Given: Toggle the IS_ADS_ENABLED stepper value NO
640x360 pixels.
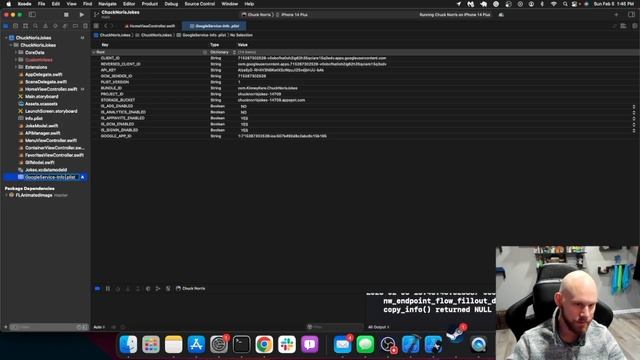Looking at the screenshot, I should pos(634,106).
